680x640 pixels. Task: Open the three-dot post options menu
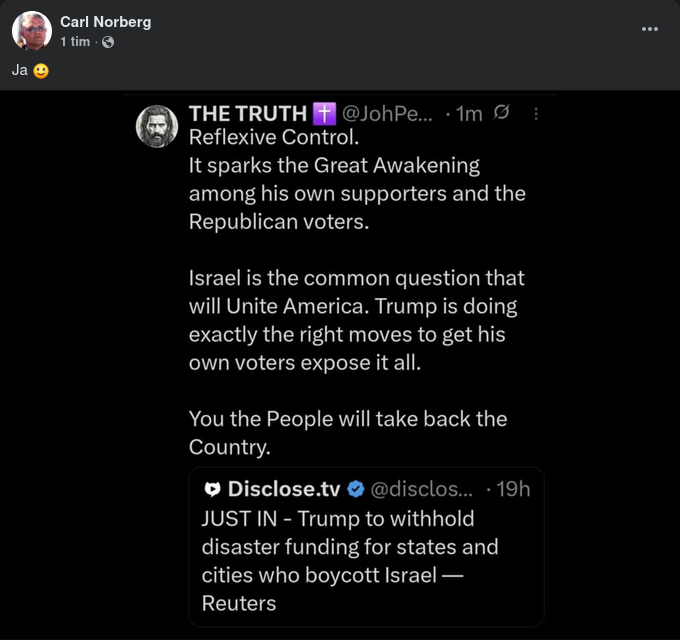[x=650, y=29]
